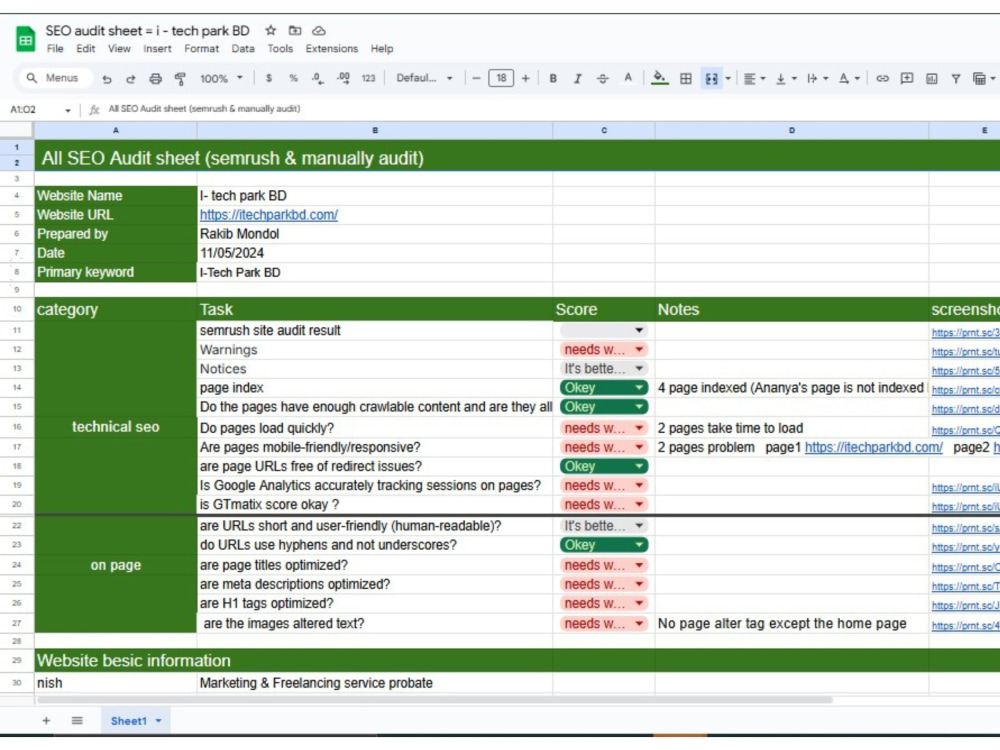Image resolution: width=1000 pixels, height=750 pixels.
Task: Format as percent with percent icon
Action: (293, 78)
